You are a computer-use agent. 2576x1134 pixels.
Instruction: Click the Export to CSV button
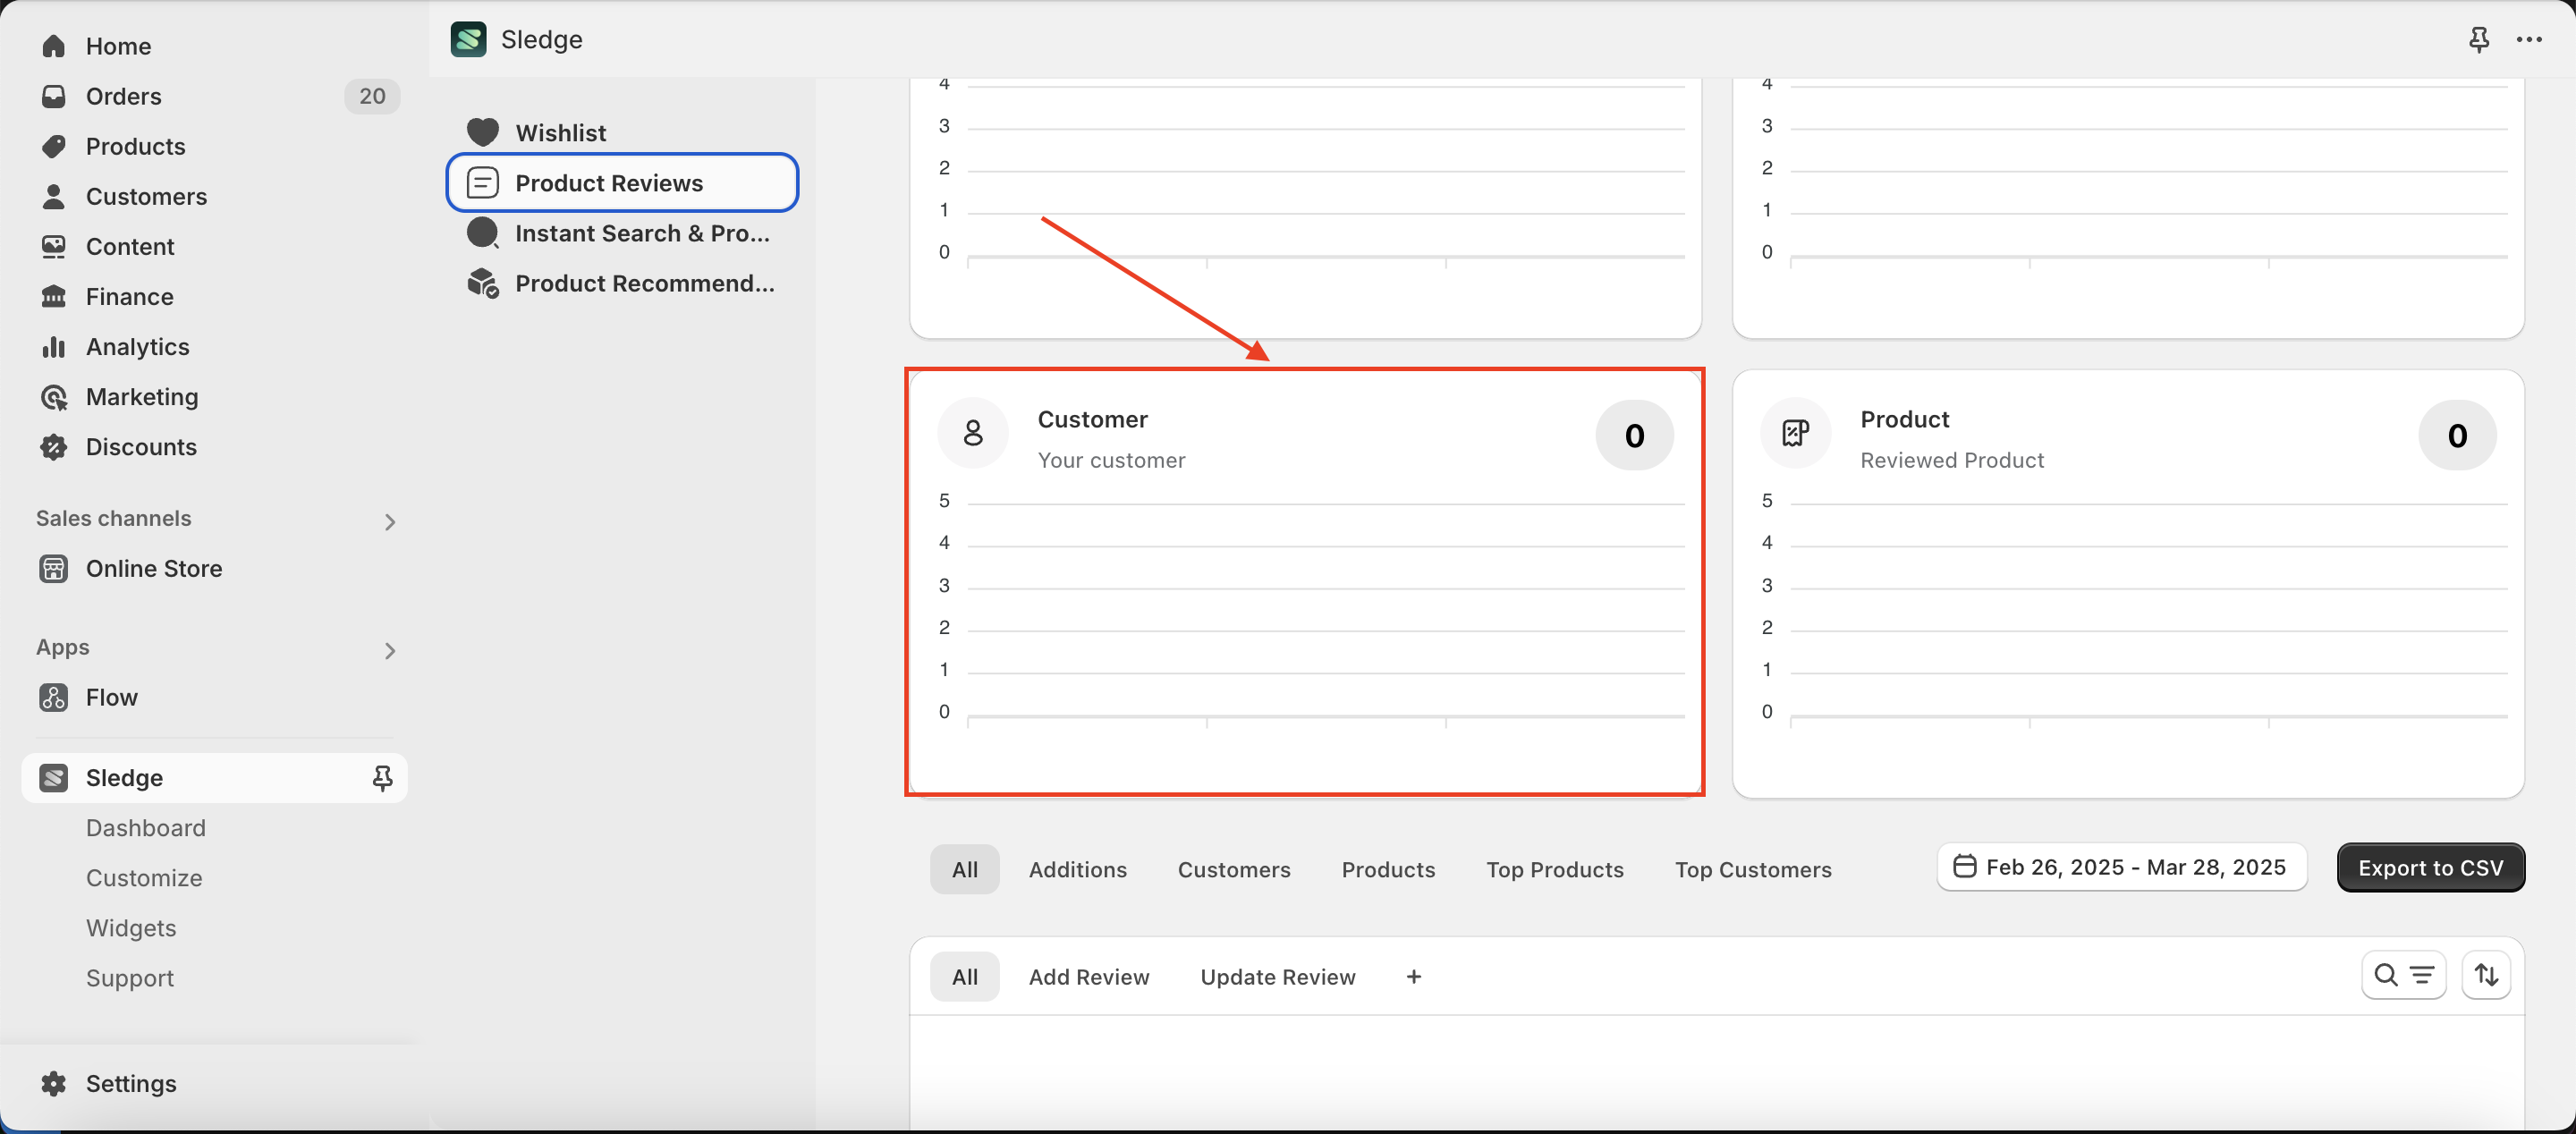(x=2430, y=867)
